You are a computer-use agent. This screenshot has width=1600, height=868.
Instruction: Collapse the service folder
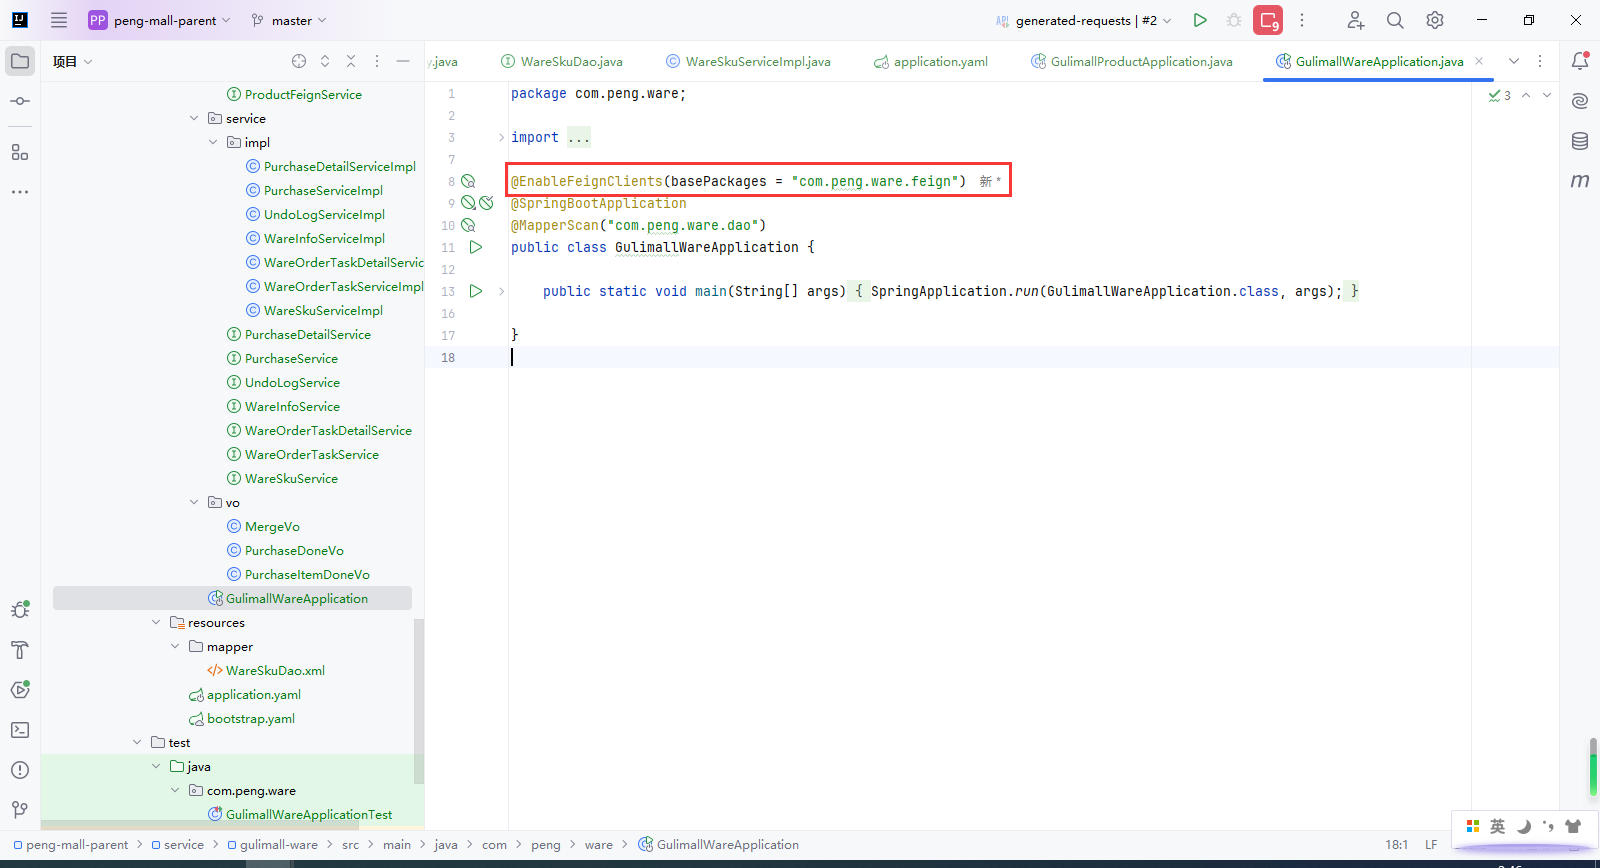pyautogui.click(x=194, y=118)
